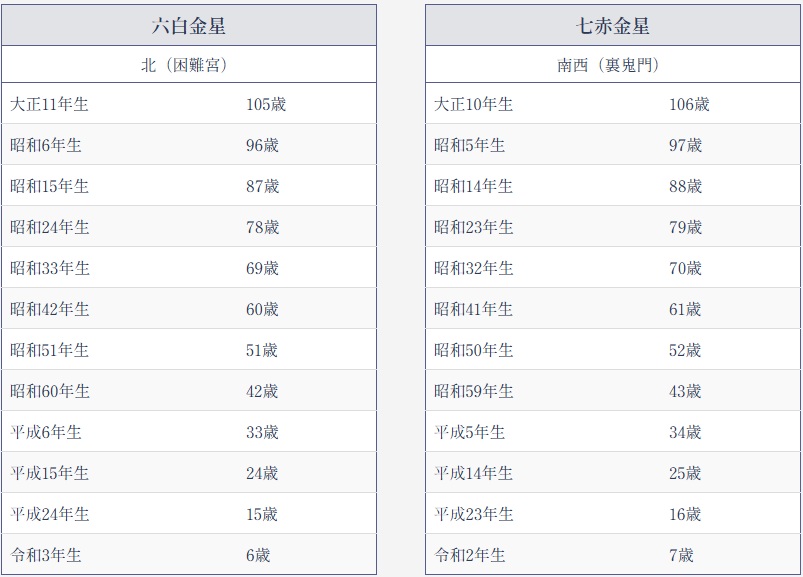Select the 北（困難宮）subheader row
803x577 pixels.
pos(188,65)
